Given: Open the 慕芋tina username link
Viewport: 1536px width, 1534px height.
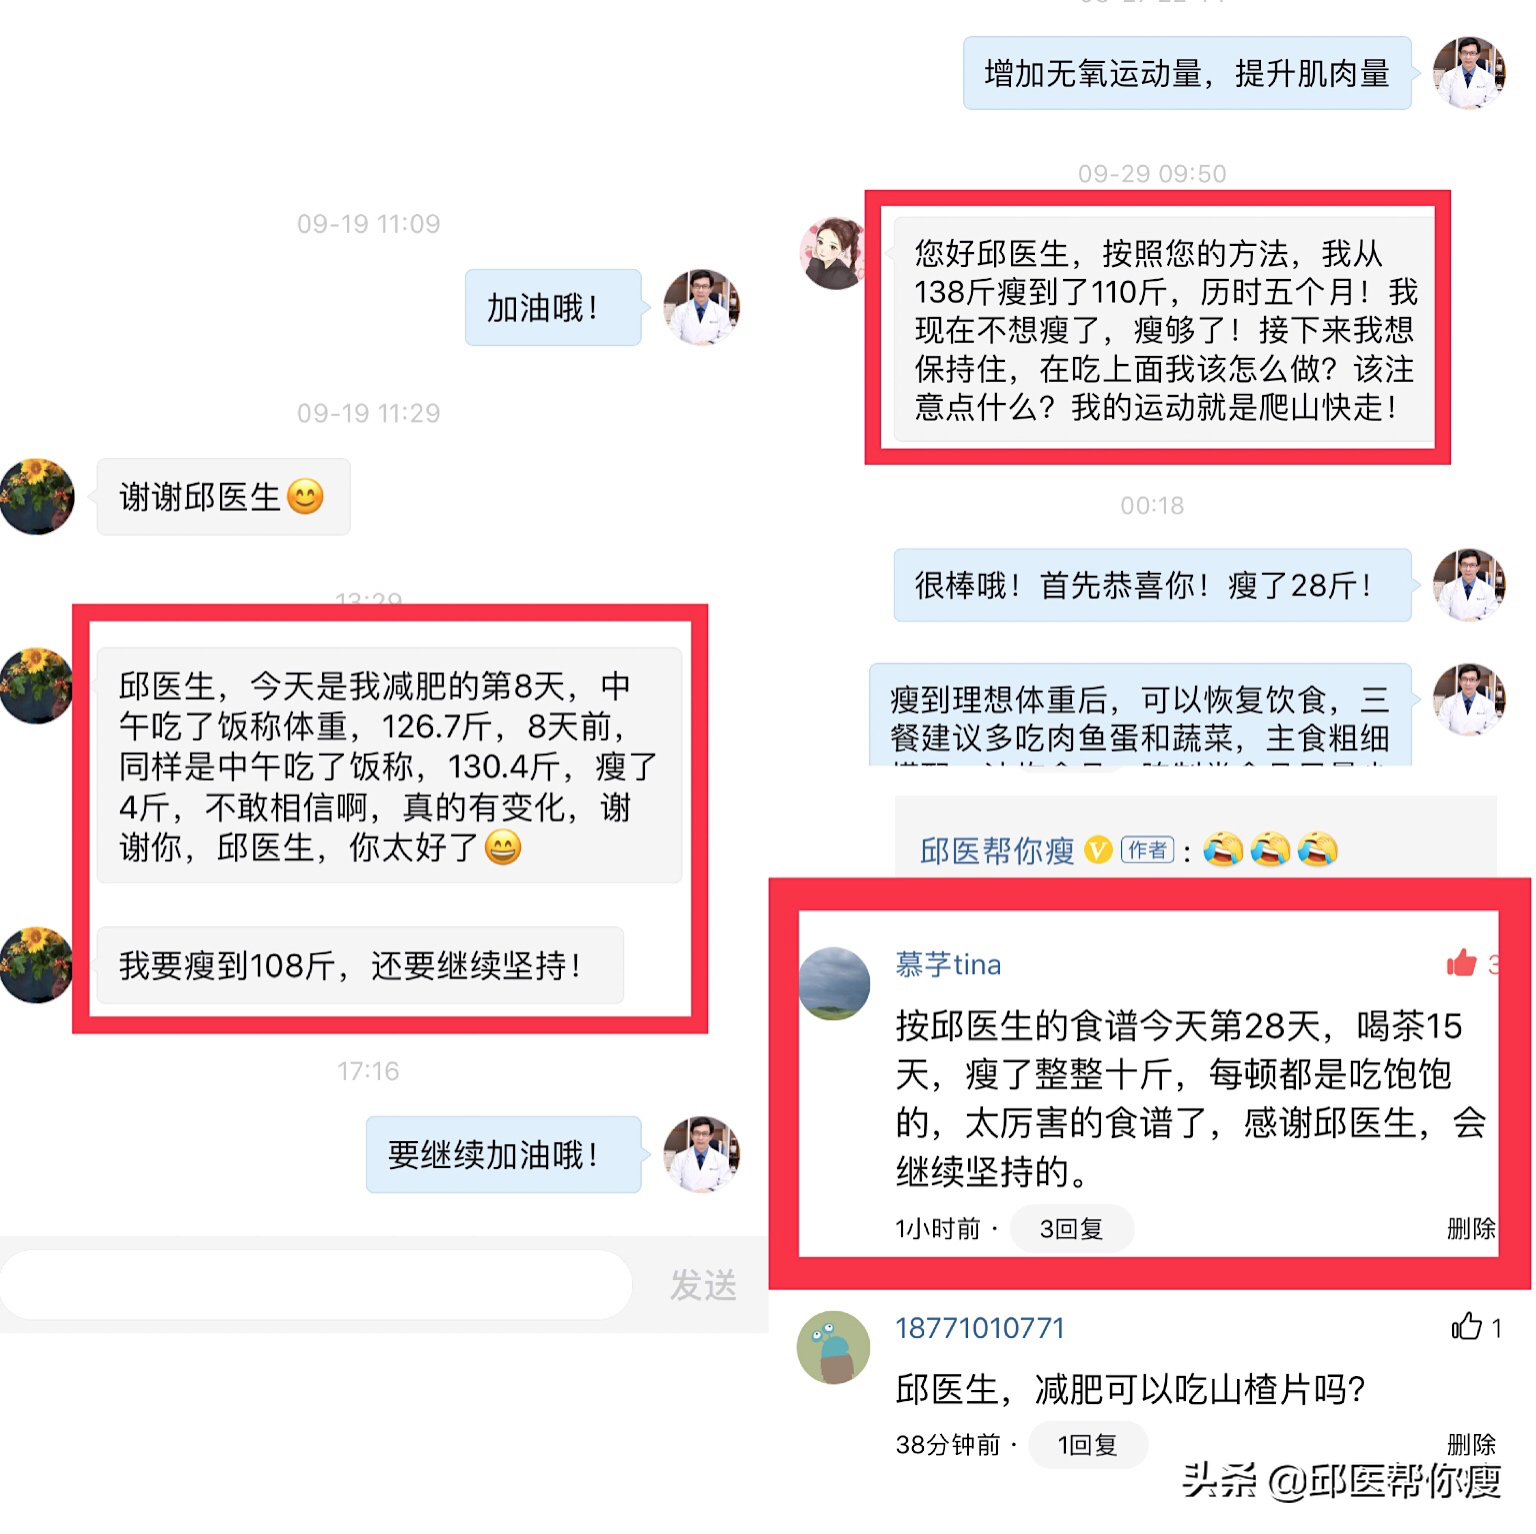Looking at the screenshot, I should pos(948,964).
